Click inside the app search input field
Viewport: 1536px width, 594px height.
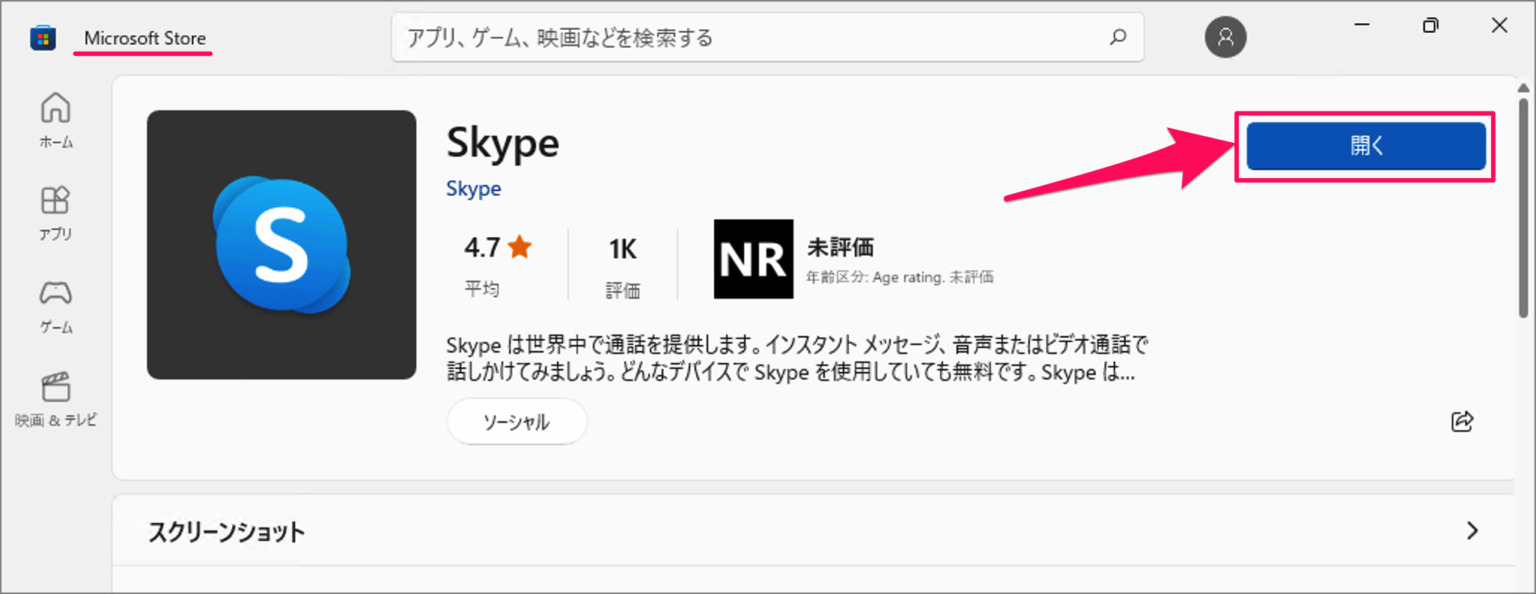pos(700,37)
